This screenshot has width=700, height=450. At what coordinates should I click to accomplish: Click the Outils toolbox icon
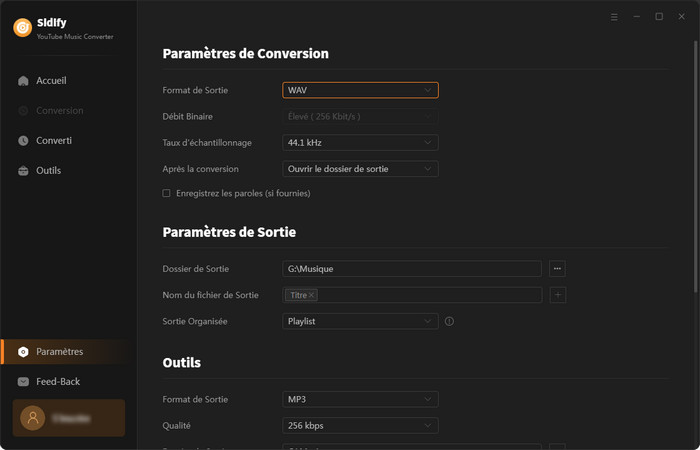(x=23, y=171)
